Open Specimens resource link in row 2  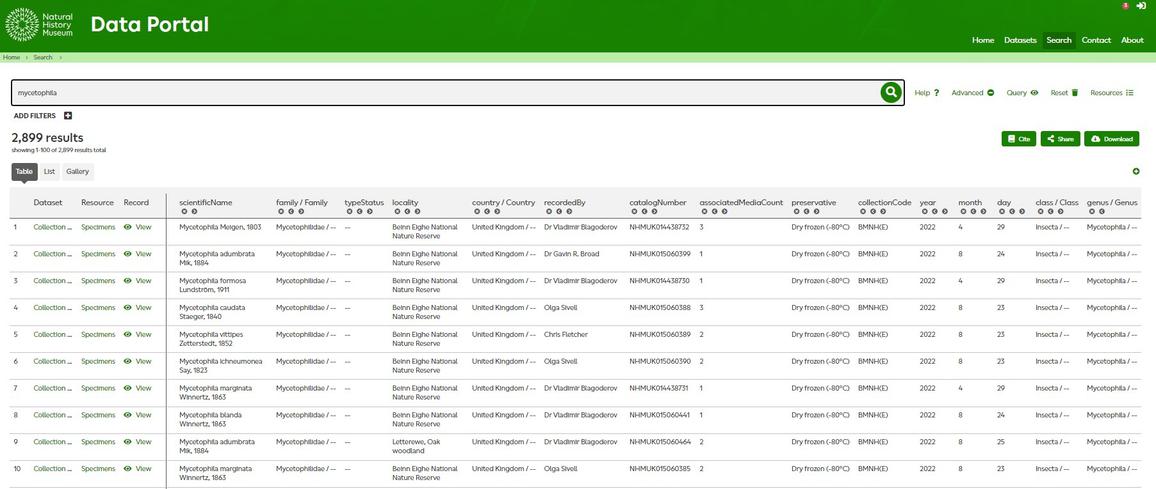coord(98,254)
